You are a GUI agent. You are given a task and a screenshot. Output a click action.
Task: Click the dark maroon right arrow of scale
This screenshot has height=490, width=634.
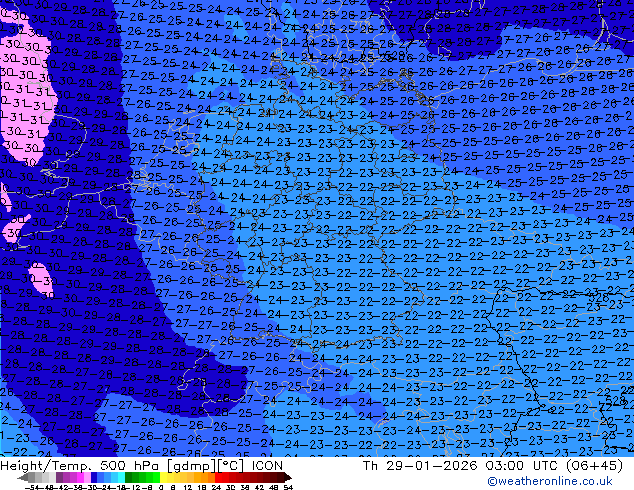pyautogui.click(x=288, y=477)
